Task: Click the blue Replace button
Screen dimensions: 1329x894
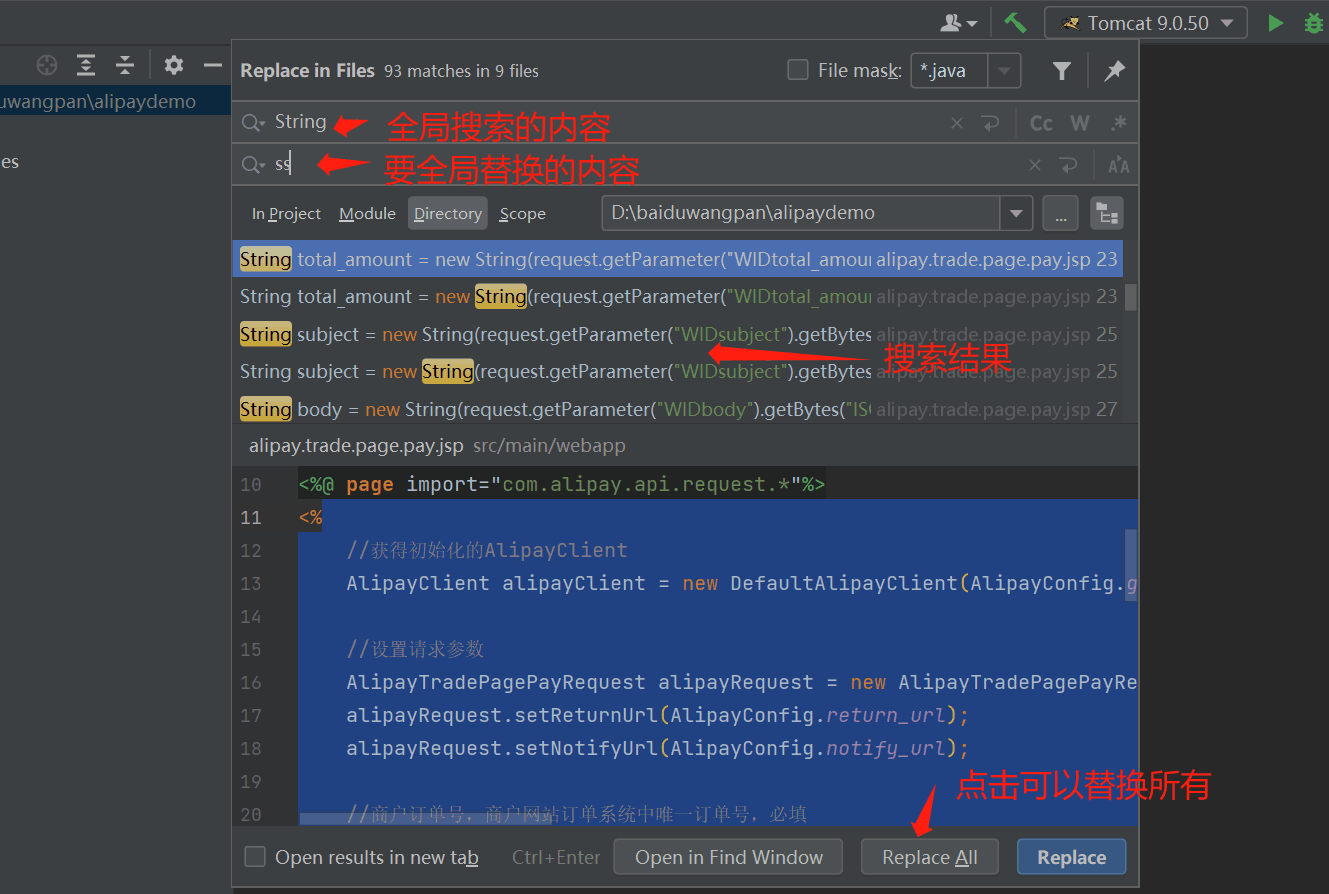Action: [x=1072, y=857]
